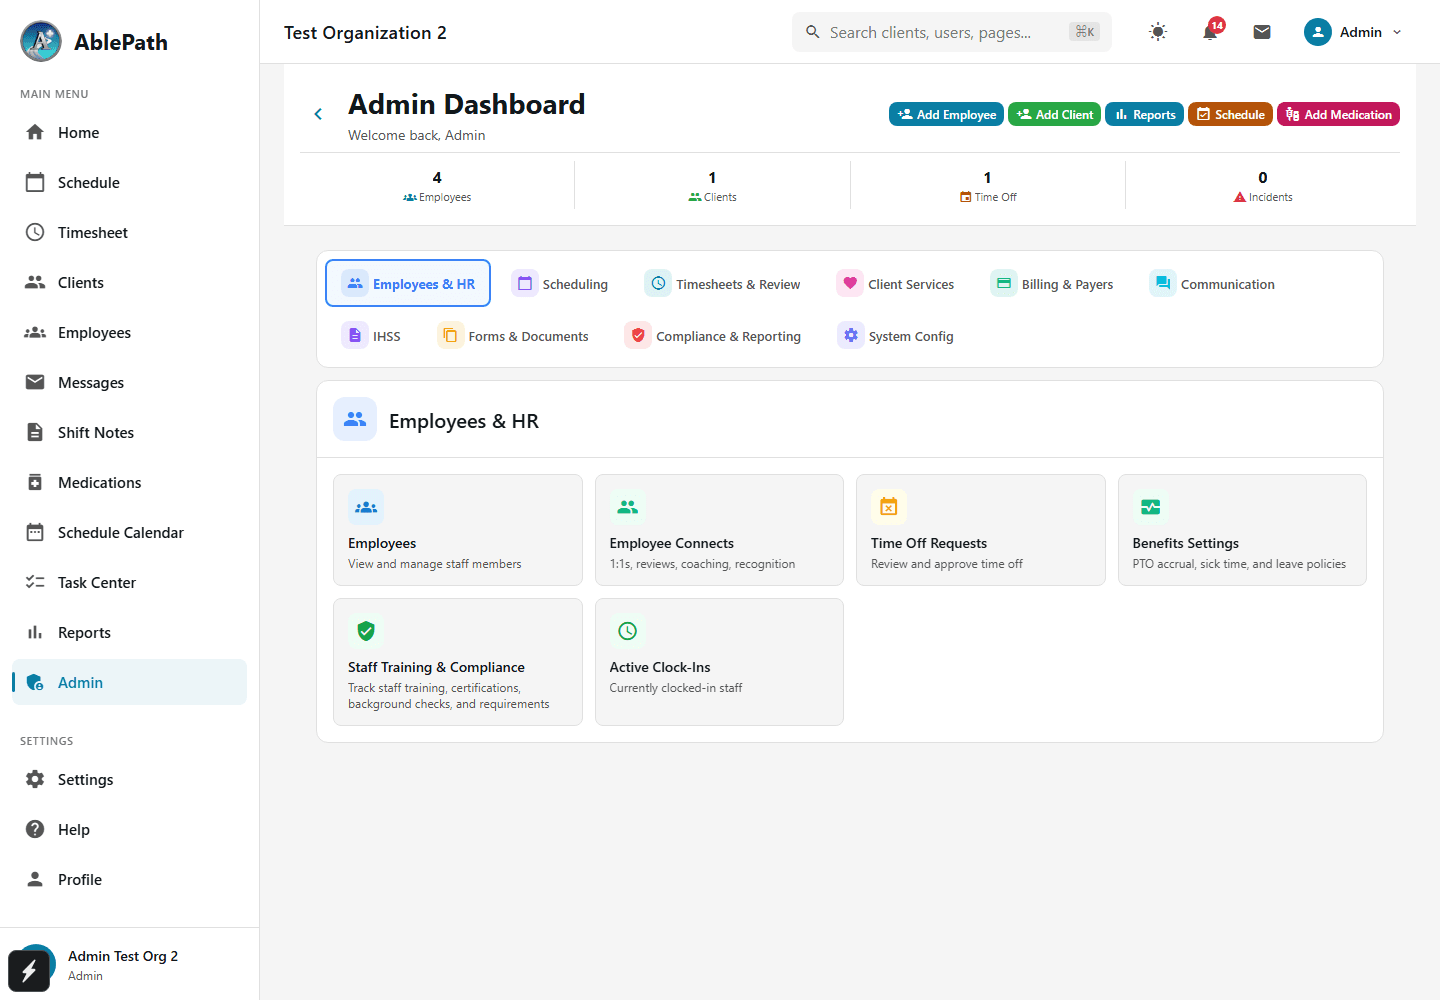
Task: Open Schedule in the sidebar
Action: pos(129,182)
